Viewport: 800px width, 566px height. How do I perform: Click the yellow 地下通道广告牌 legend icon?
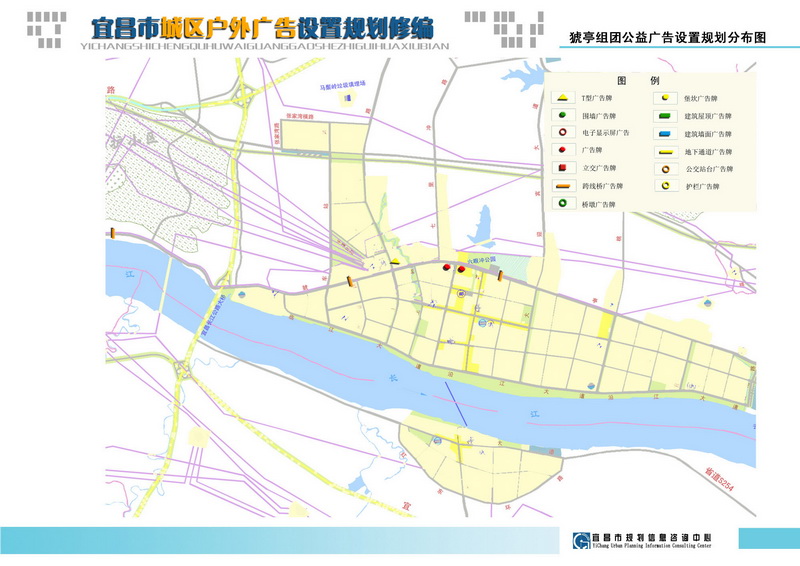(664, 151)
